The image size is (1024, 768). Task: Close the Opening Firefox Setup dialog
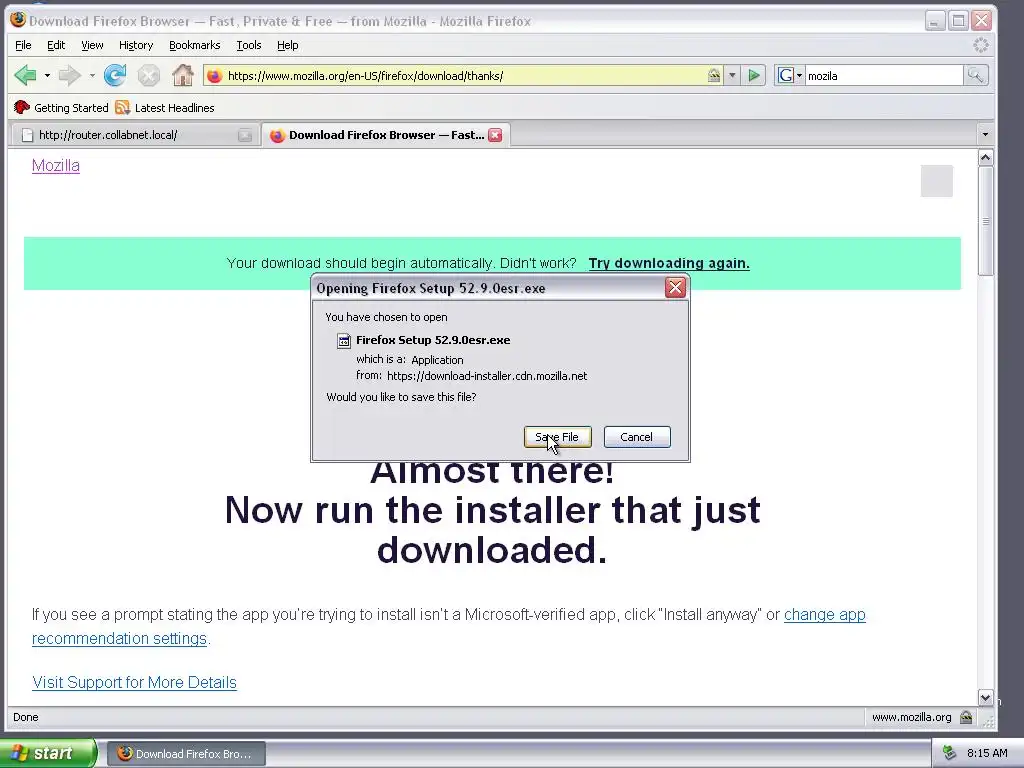point(675,287)
